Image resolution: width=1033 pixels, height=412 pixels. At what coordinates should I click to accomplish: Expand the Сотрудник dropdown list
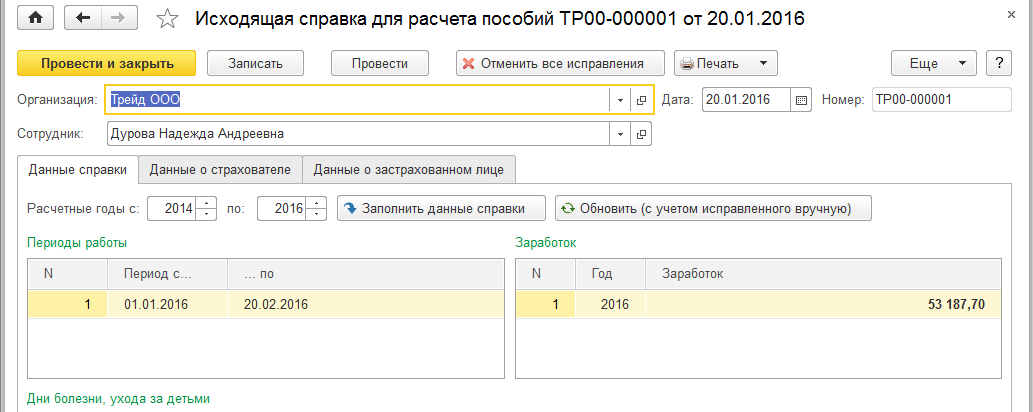(x=620, y=134)
